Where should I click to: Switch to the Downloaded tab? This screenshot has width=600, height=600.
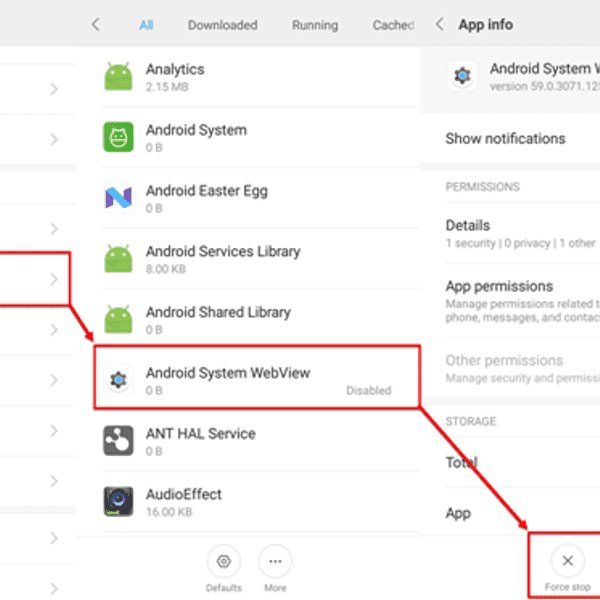pyautogui.click(x=222, y=25)
